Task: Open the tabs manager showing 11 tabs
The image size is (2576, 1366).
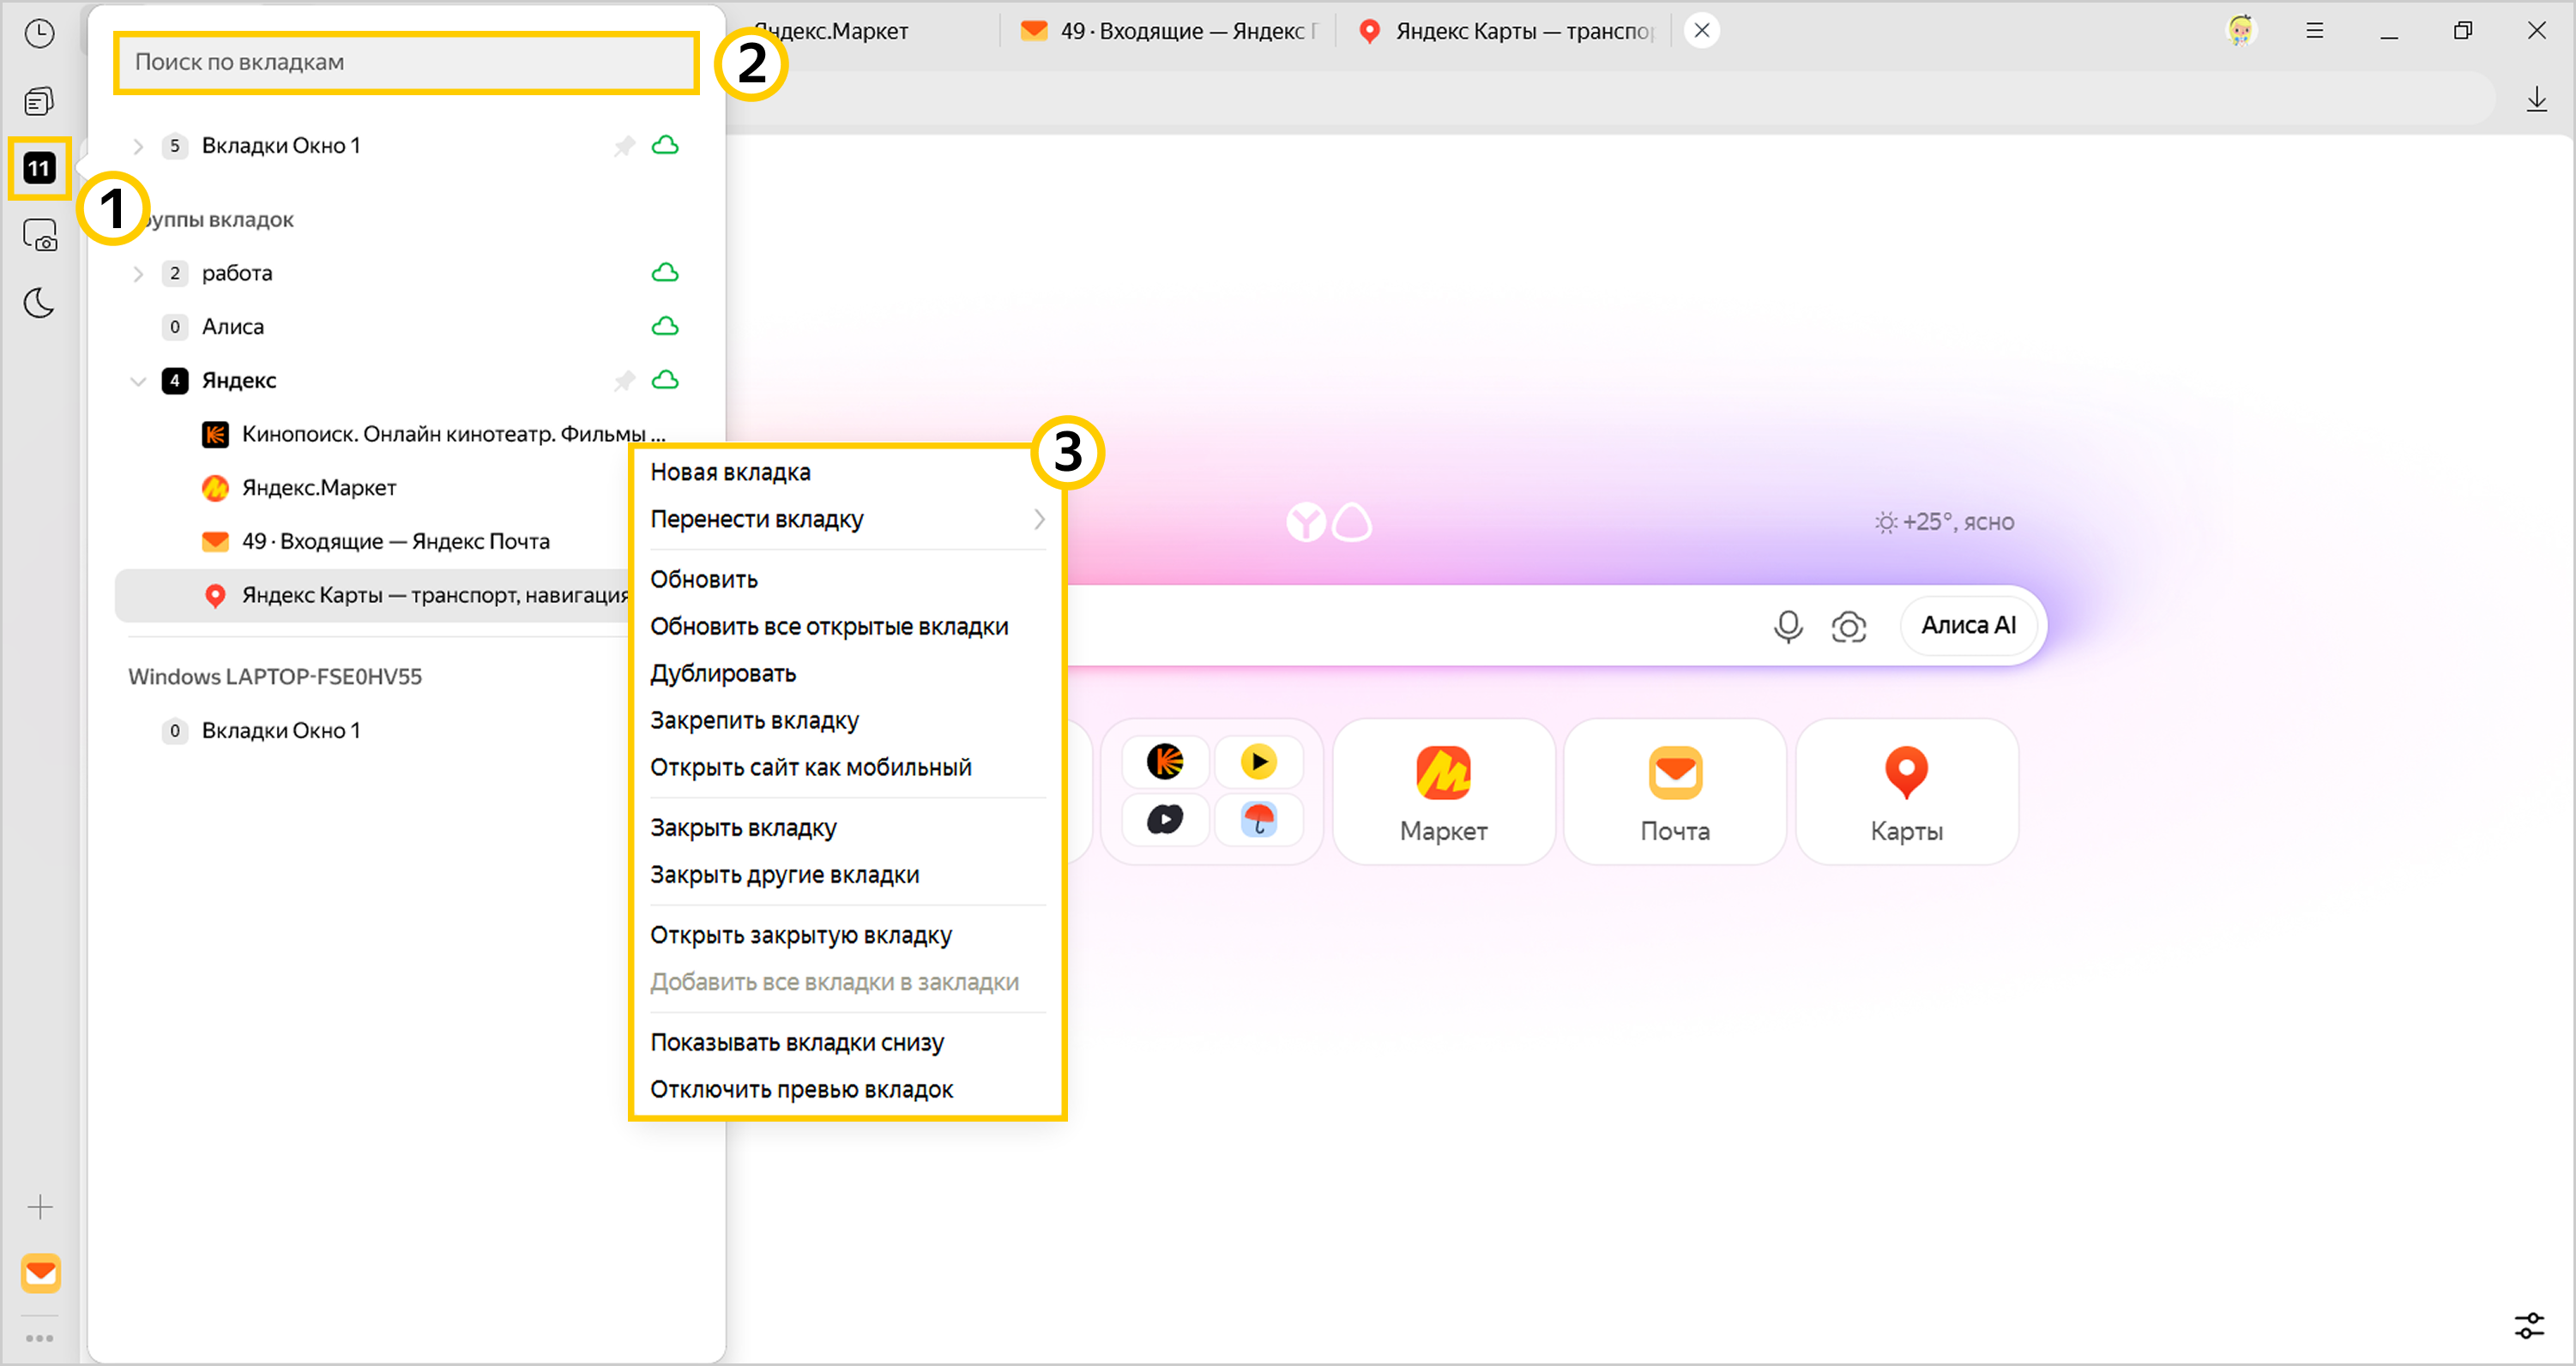Action: (39, 168)
